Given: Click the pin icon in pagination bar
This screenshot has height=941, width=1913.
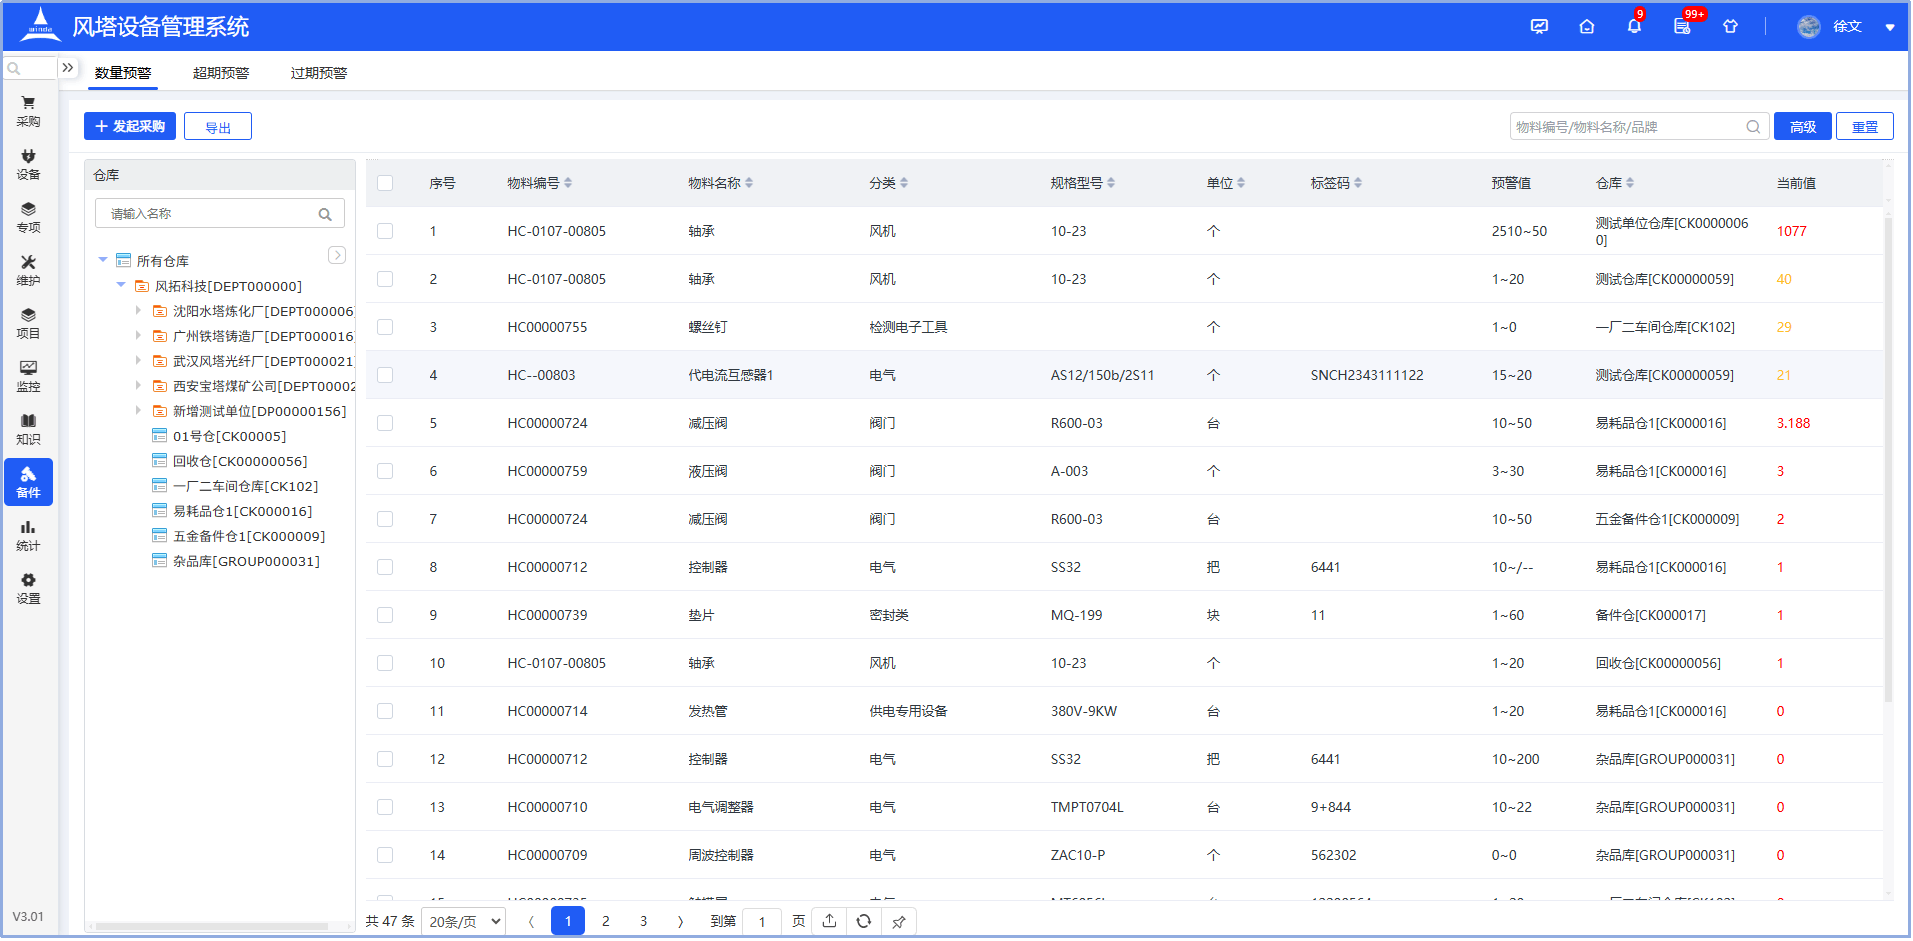Looking at the screenshot, I should (899, 921).
